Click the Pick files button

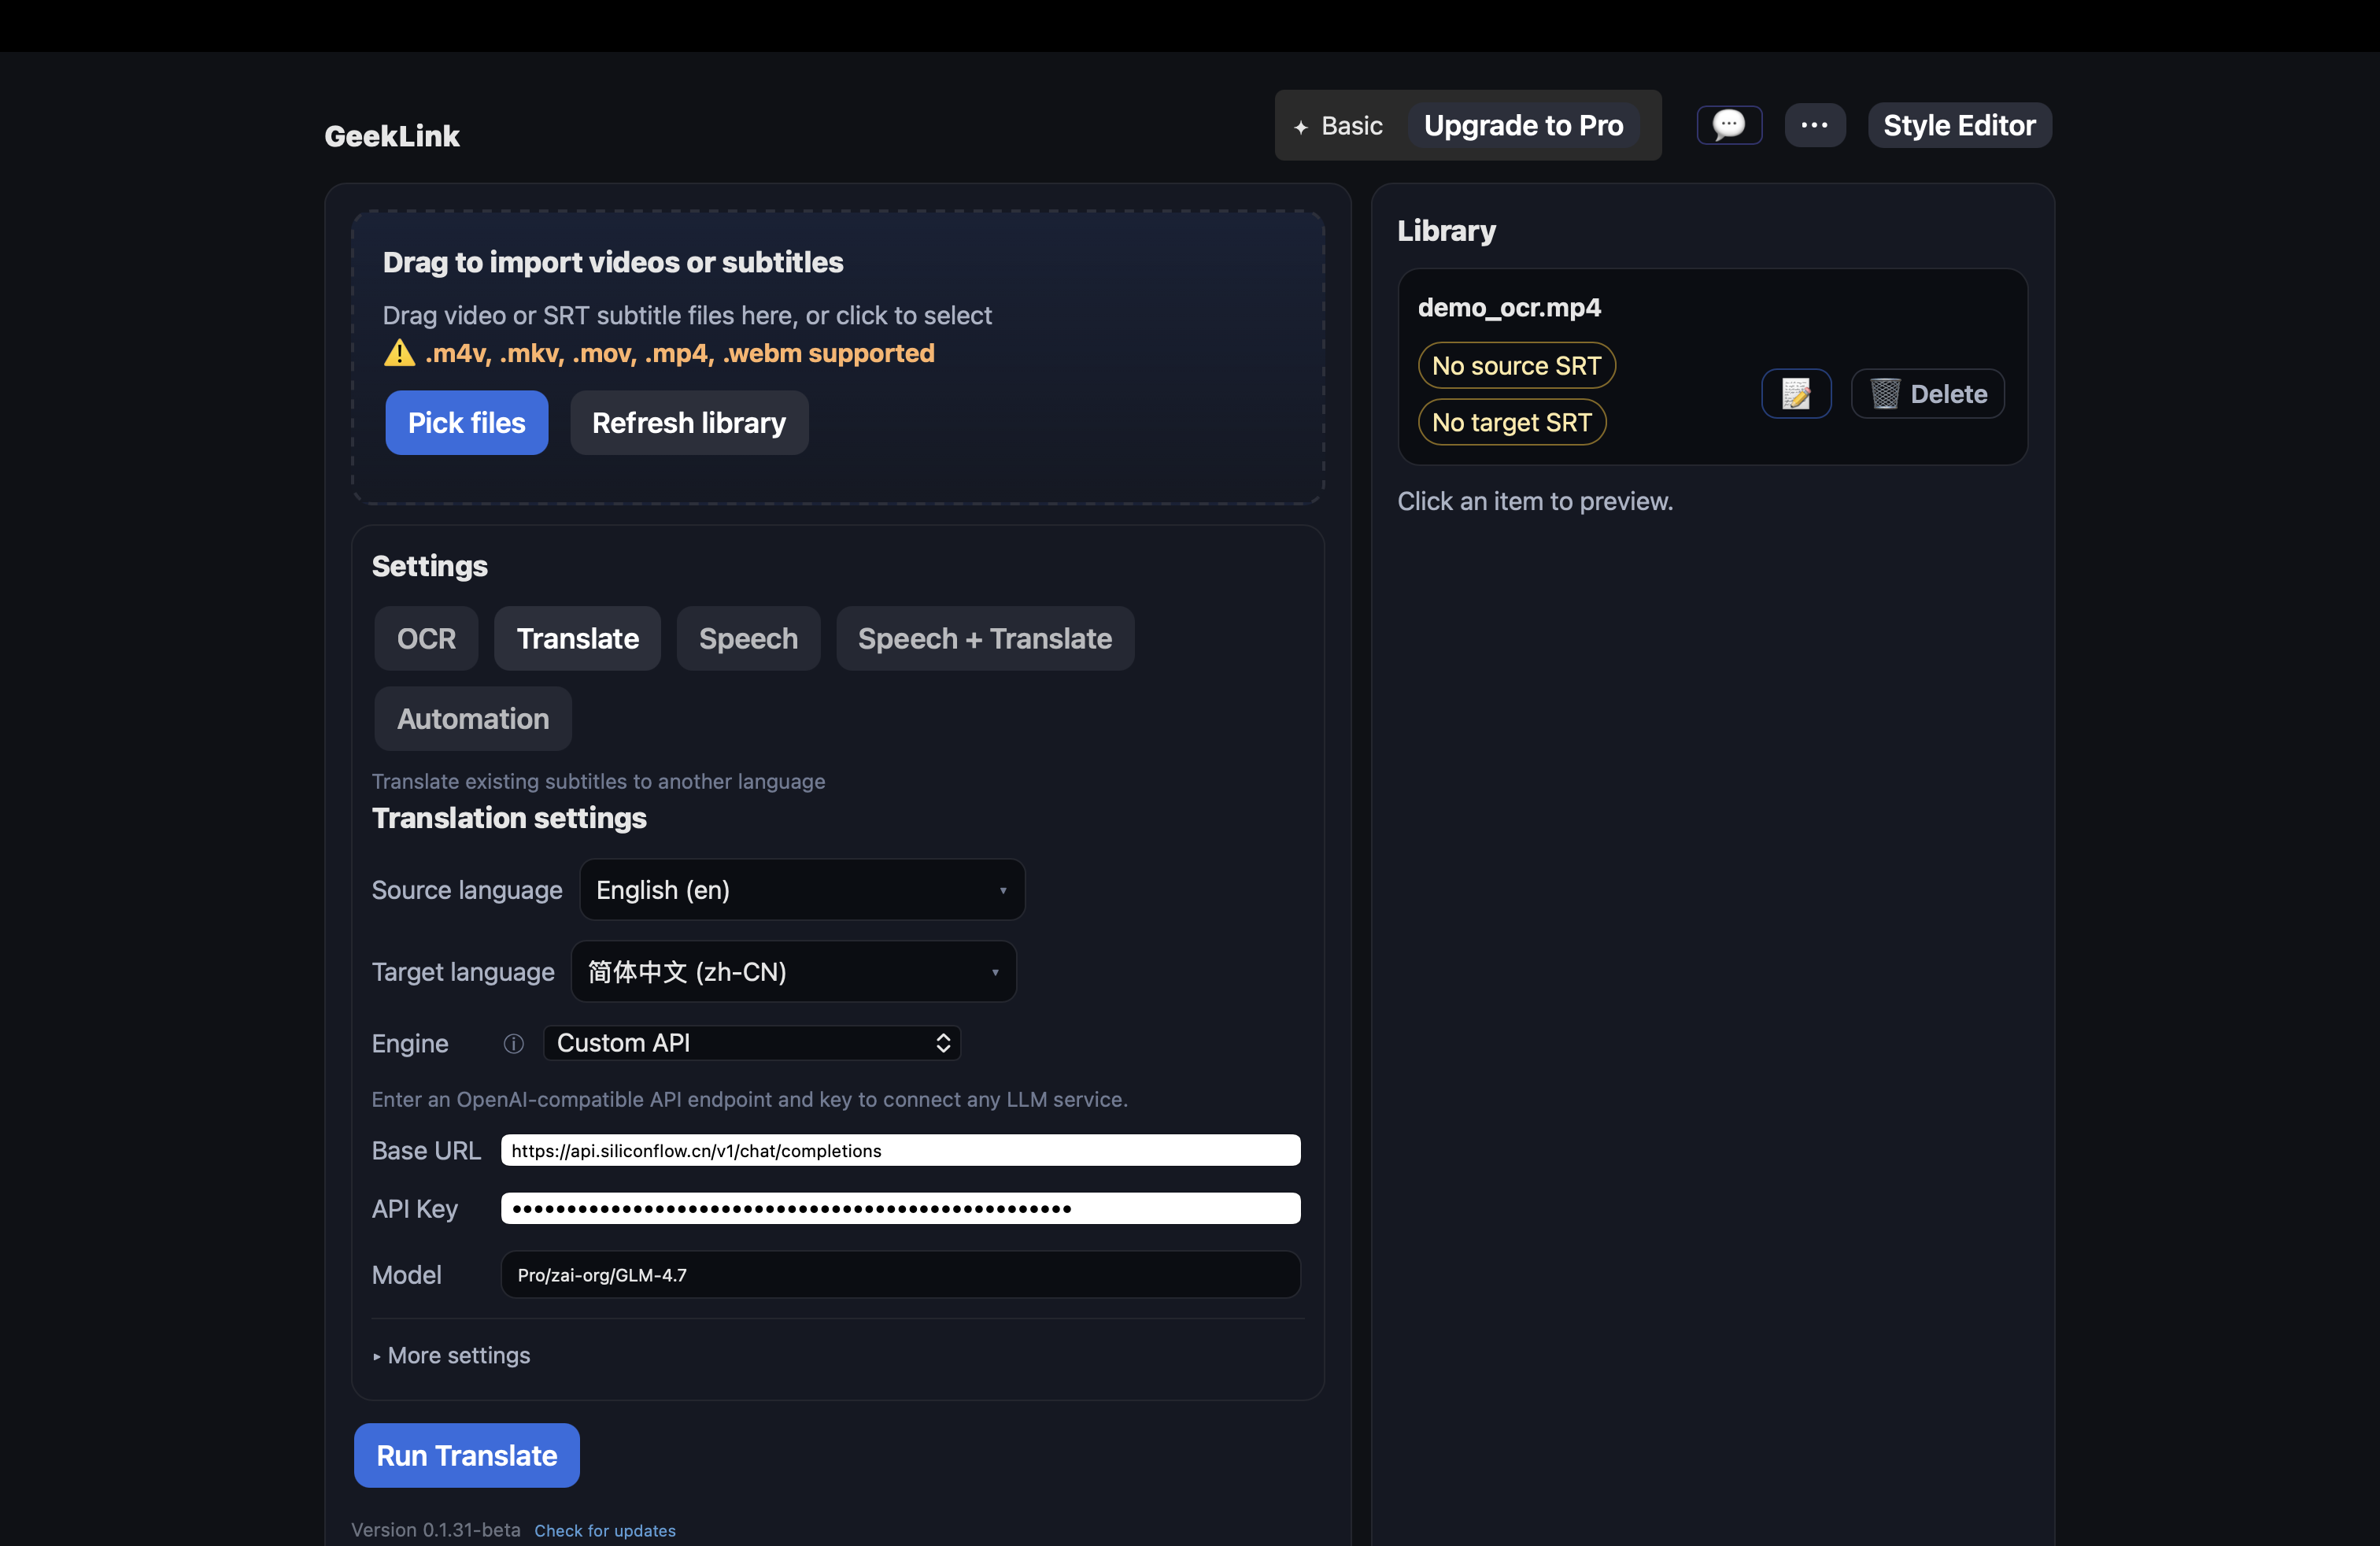point(466,423)
